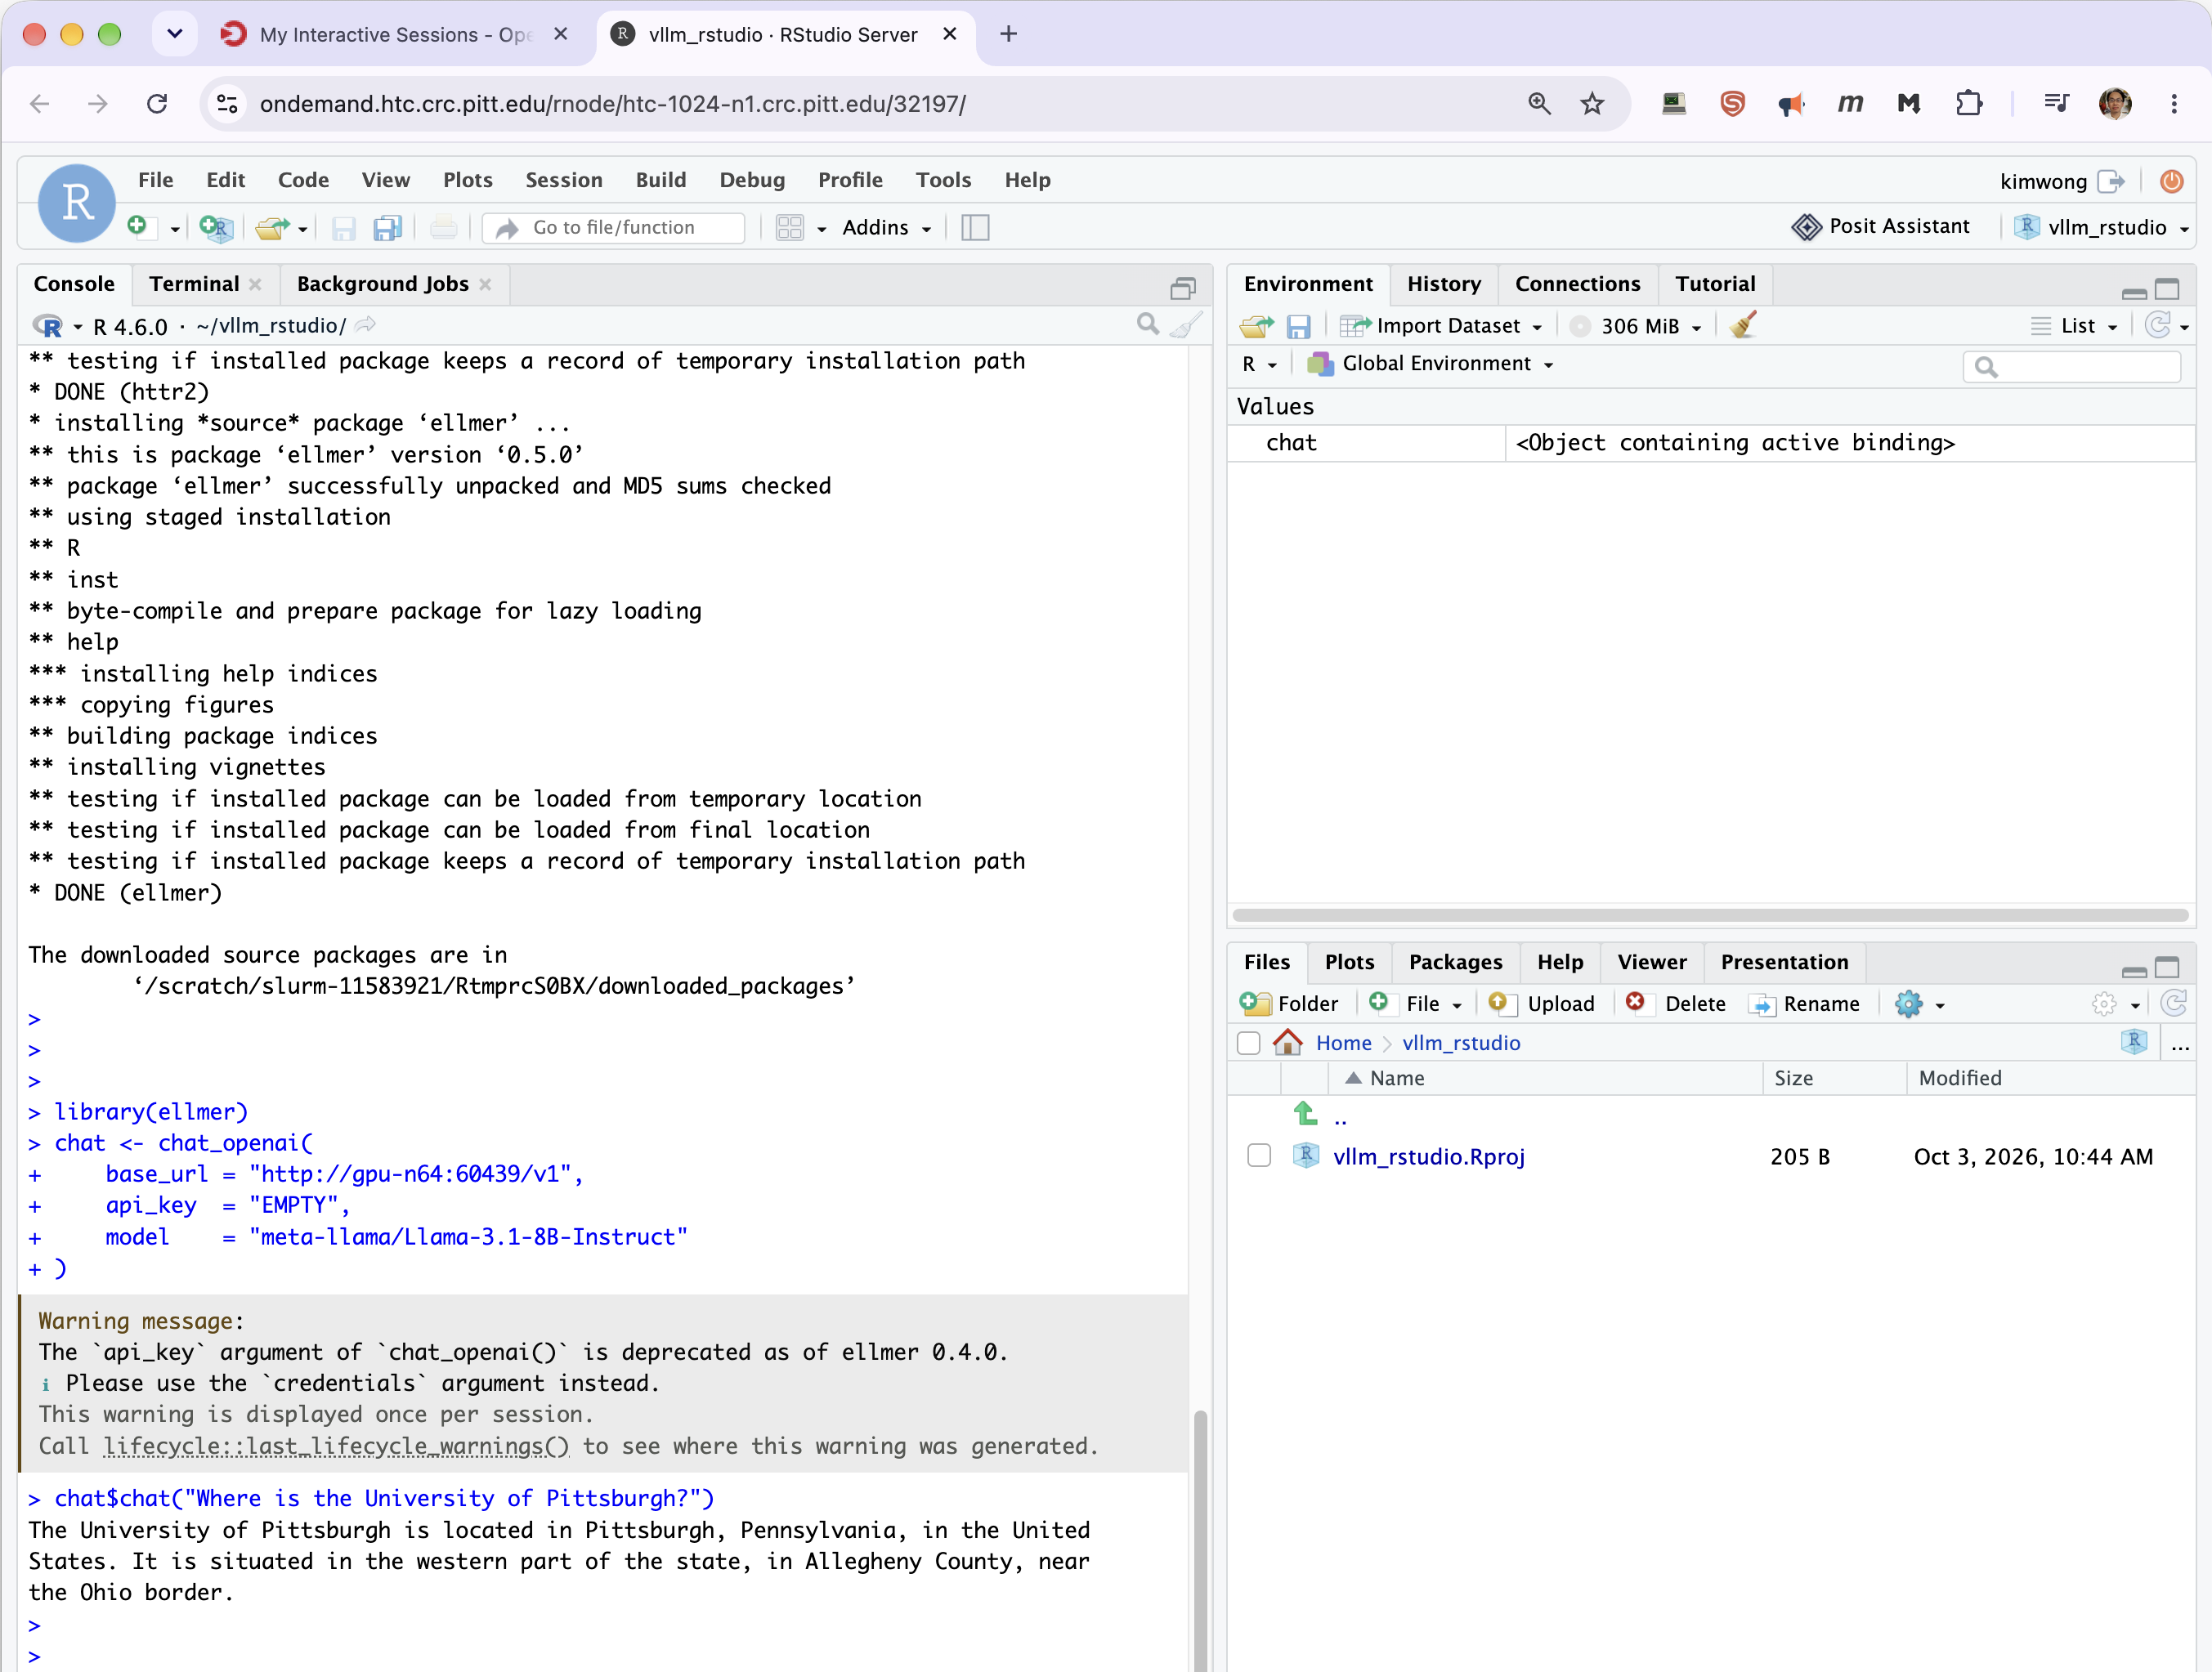
Task: Switch to the History tab
Action: 1443,284
